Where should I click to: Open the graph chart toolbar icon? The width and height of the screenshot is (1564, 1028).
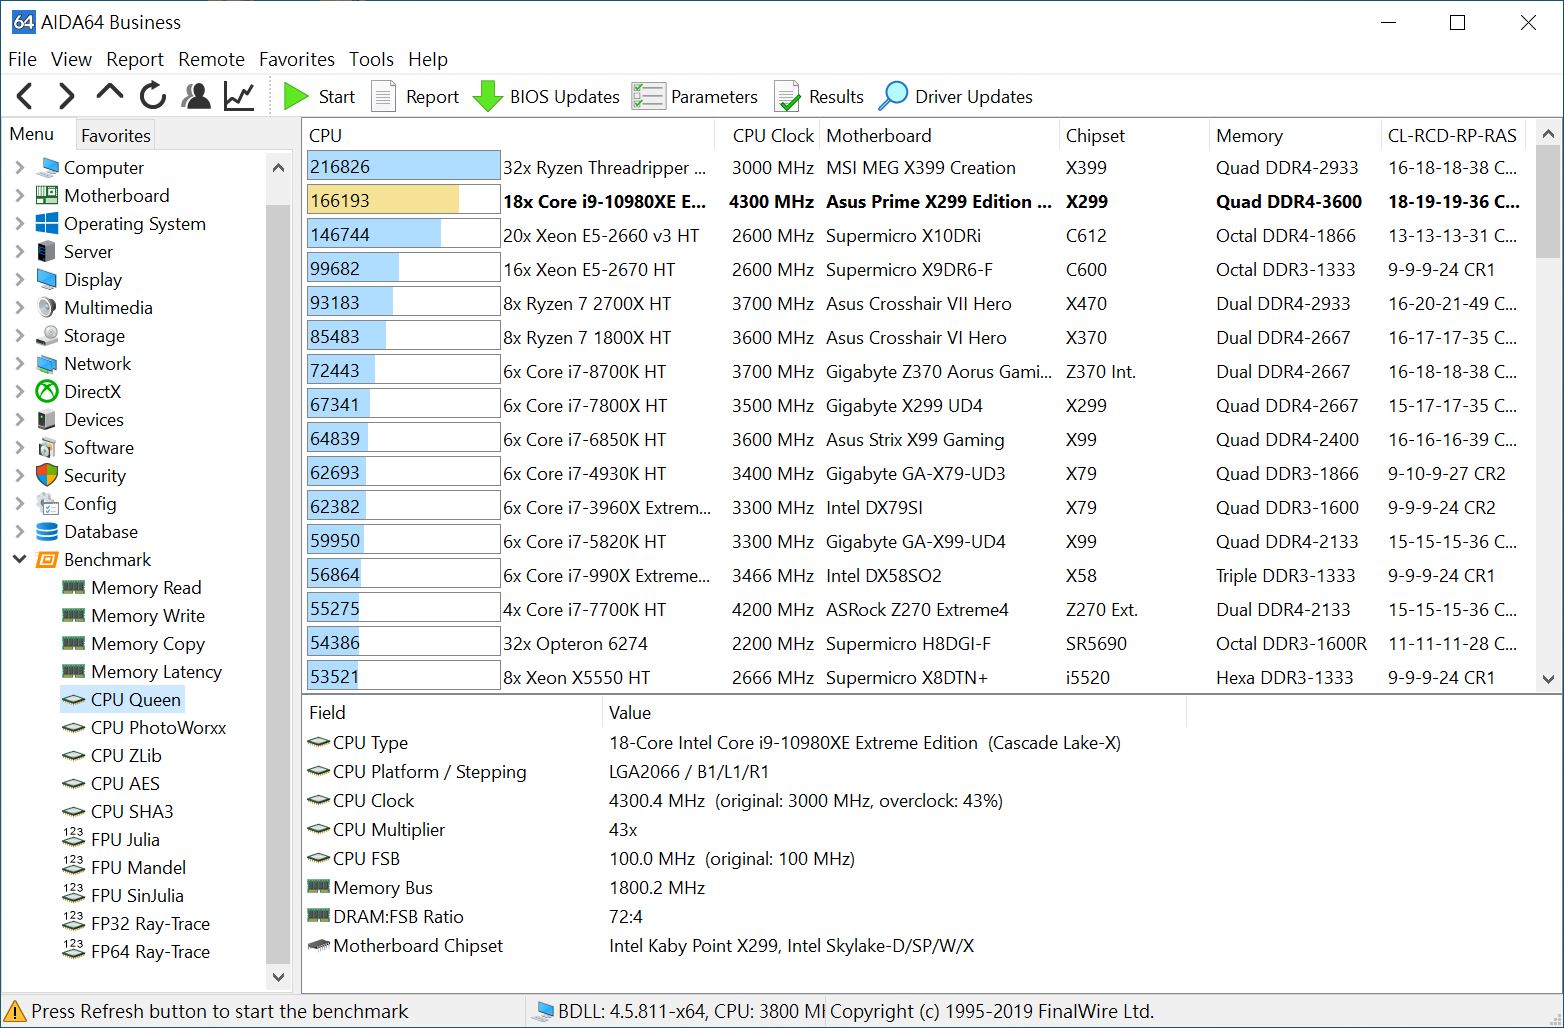(239, 96)
